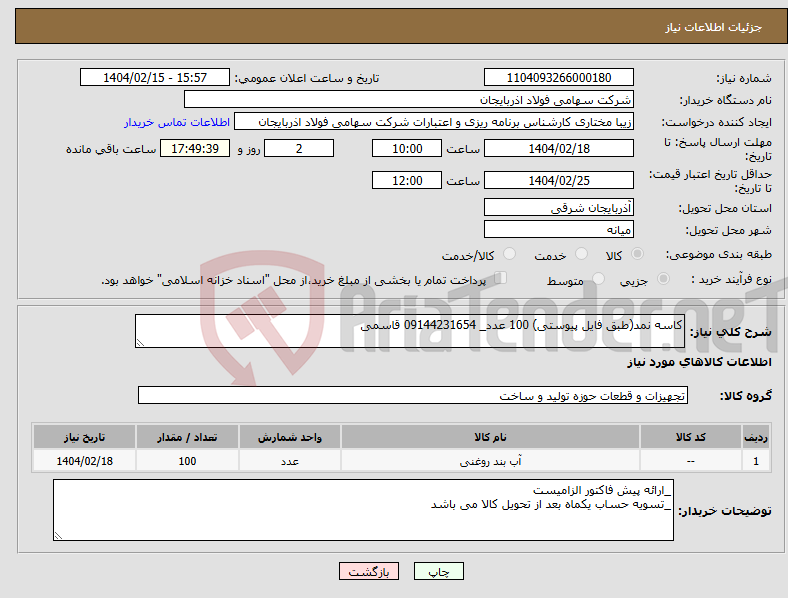This screenshot has width=788, height=598.
Task: Click the need date cell 1404/02/18
Action: click(84, 461)
